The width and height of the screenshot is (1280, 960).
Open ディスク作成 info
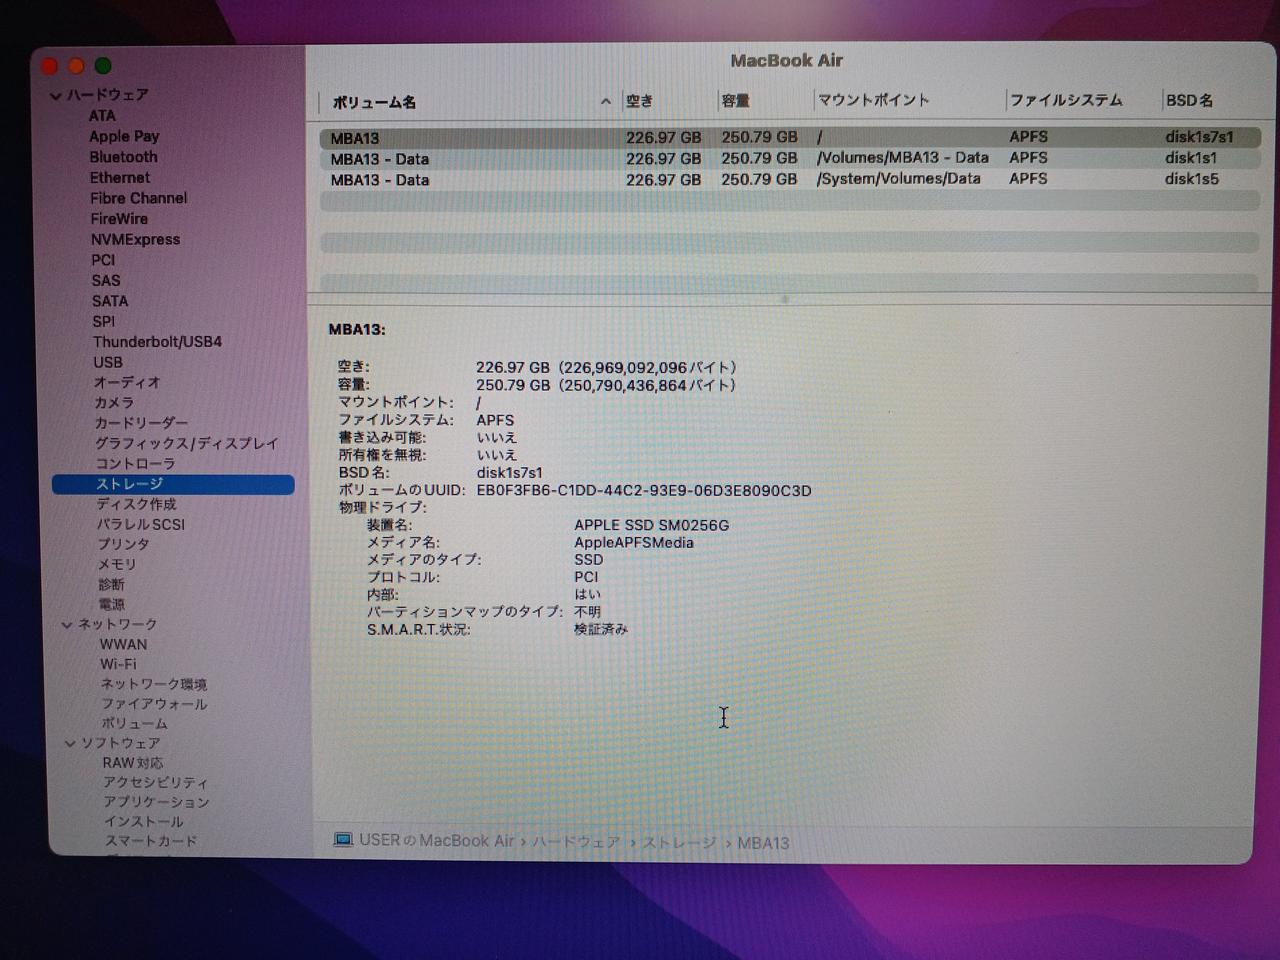tap(136, 504)
